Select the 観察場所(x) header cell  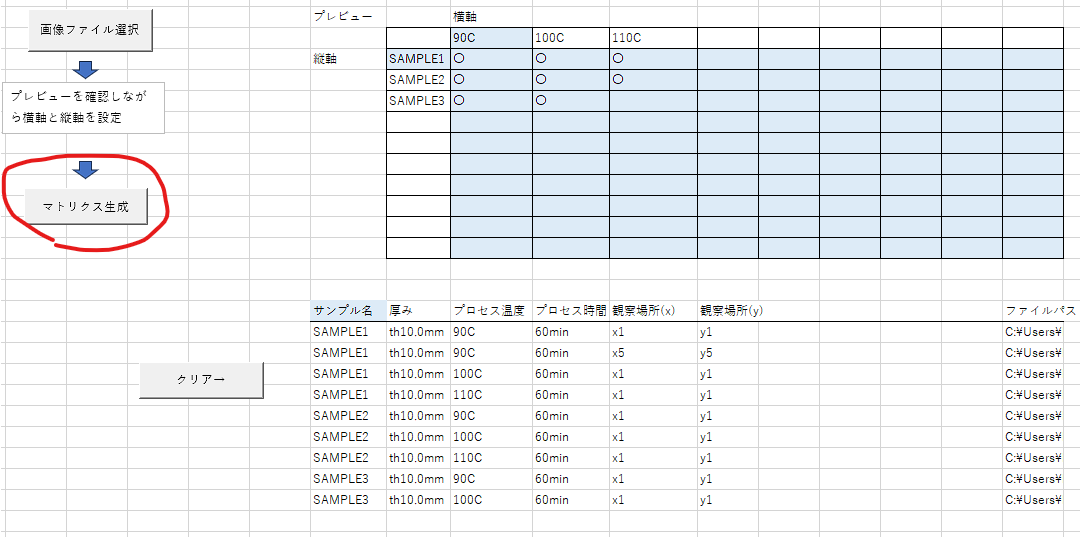pos(653,311)
